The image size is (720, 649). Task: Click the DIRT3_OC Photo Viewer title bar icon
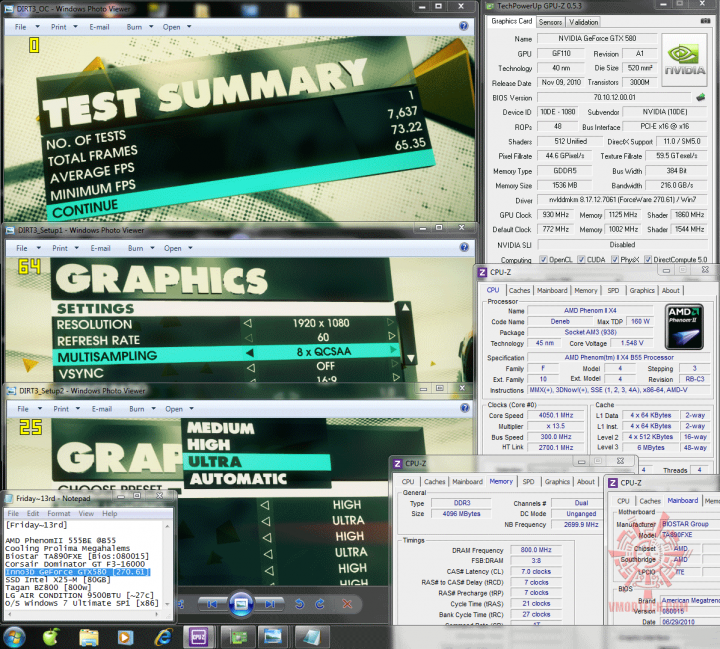click(10, 9)
